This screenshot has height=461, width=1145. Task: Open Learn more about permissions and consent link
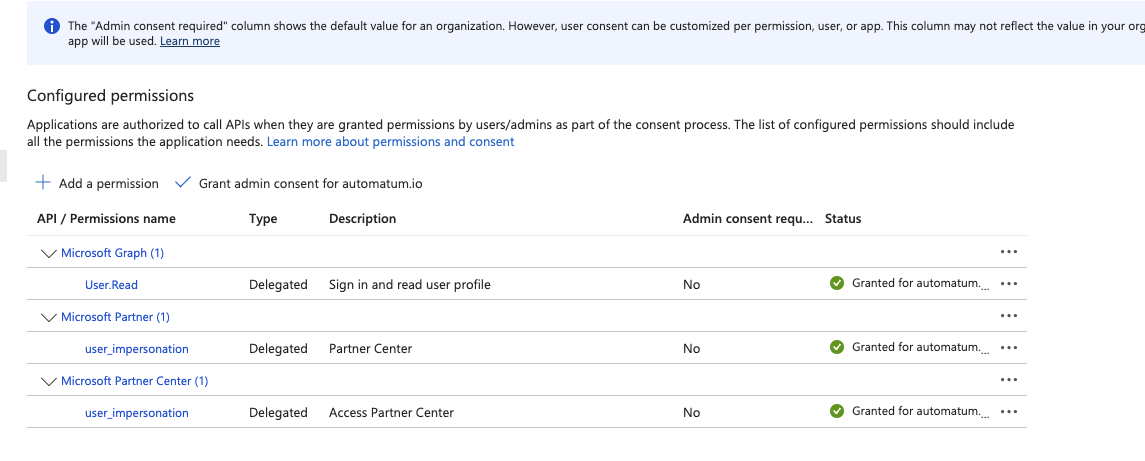click(x=391, y=142)
